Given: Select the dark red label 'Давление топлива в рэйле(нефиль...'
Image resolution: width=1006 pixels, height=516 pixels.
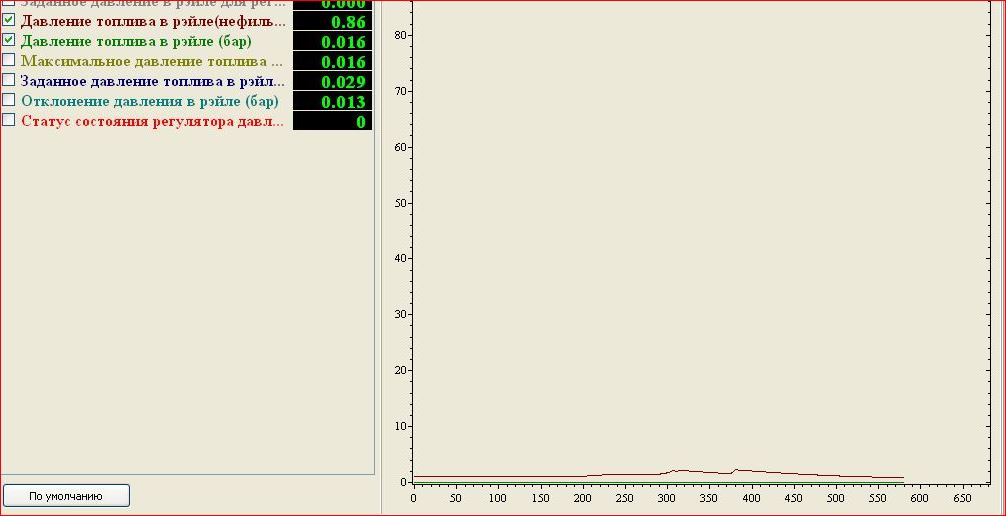Looking at the screenshot, I should pyautogui.click(x=153, y=21).
